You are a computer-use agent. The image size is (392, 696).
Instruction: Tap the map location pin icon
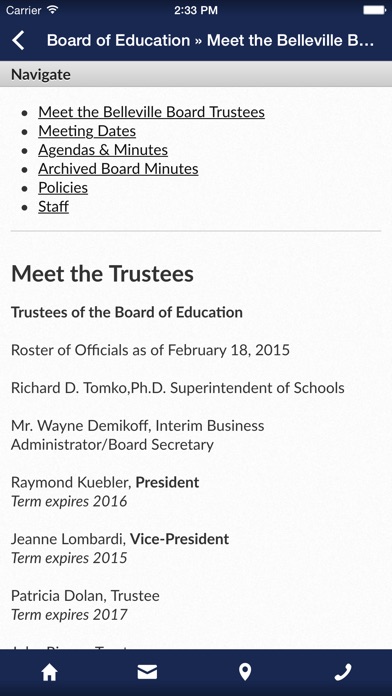pos(245,672)
